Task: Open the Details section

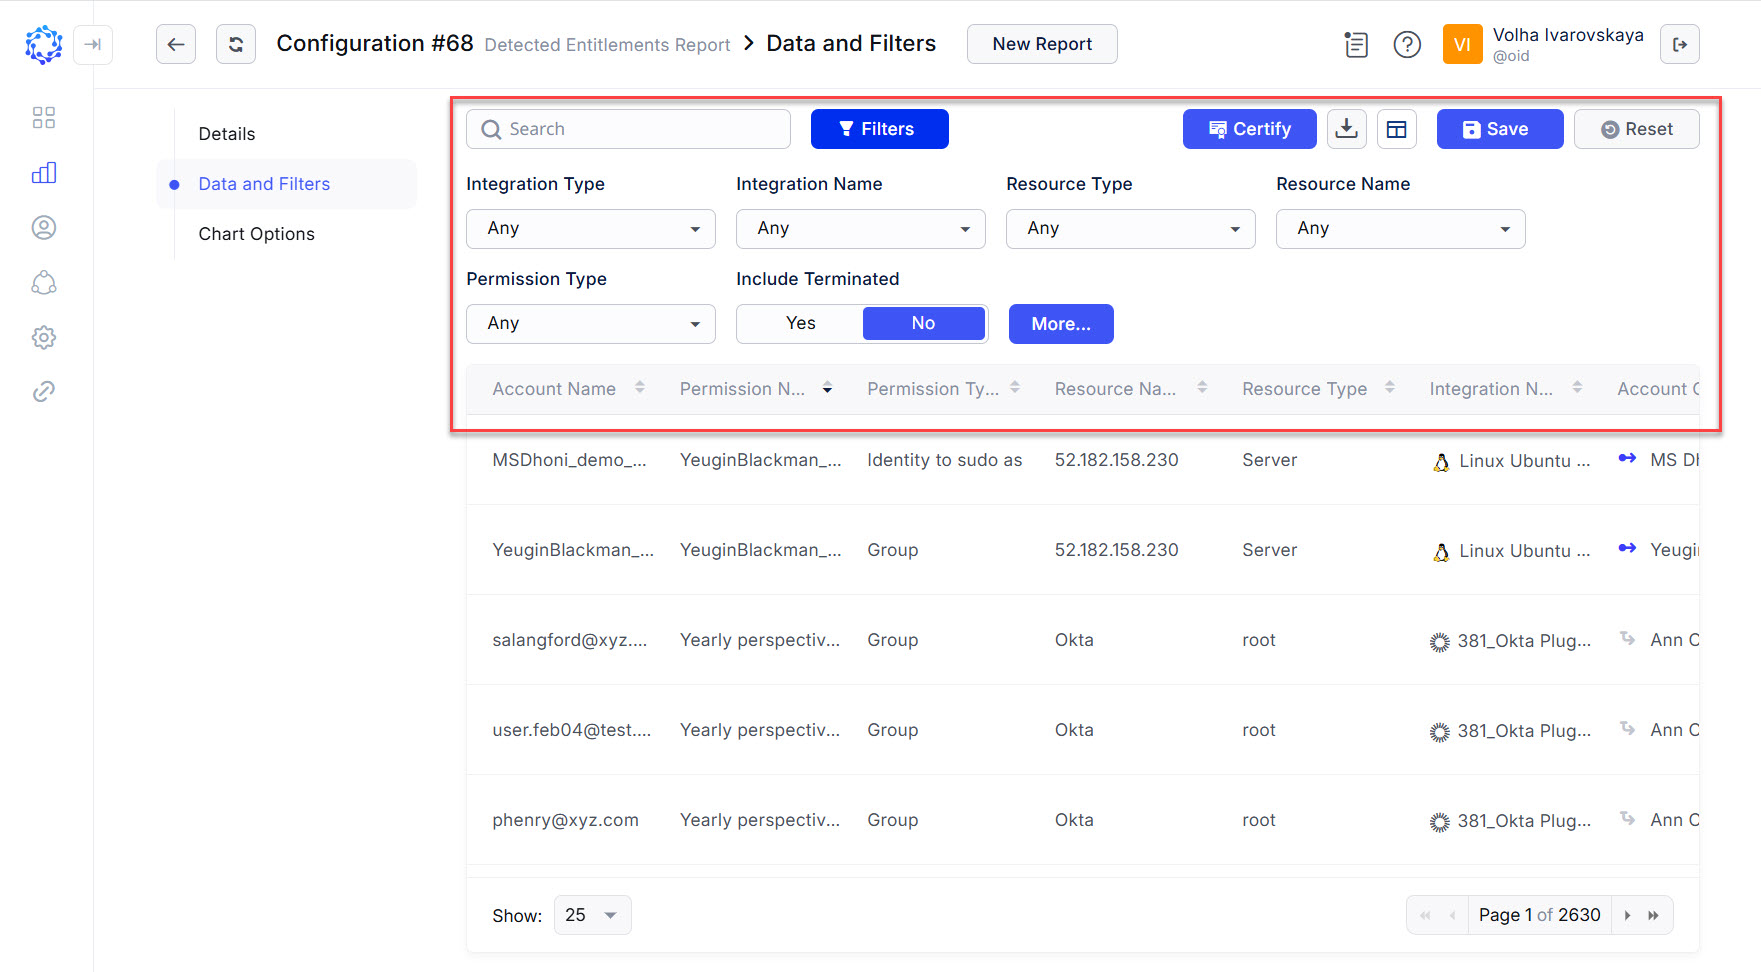Action: [226, 133]
